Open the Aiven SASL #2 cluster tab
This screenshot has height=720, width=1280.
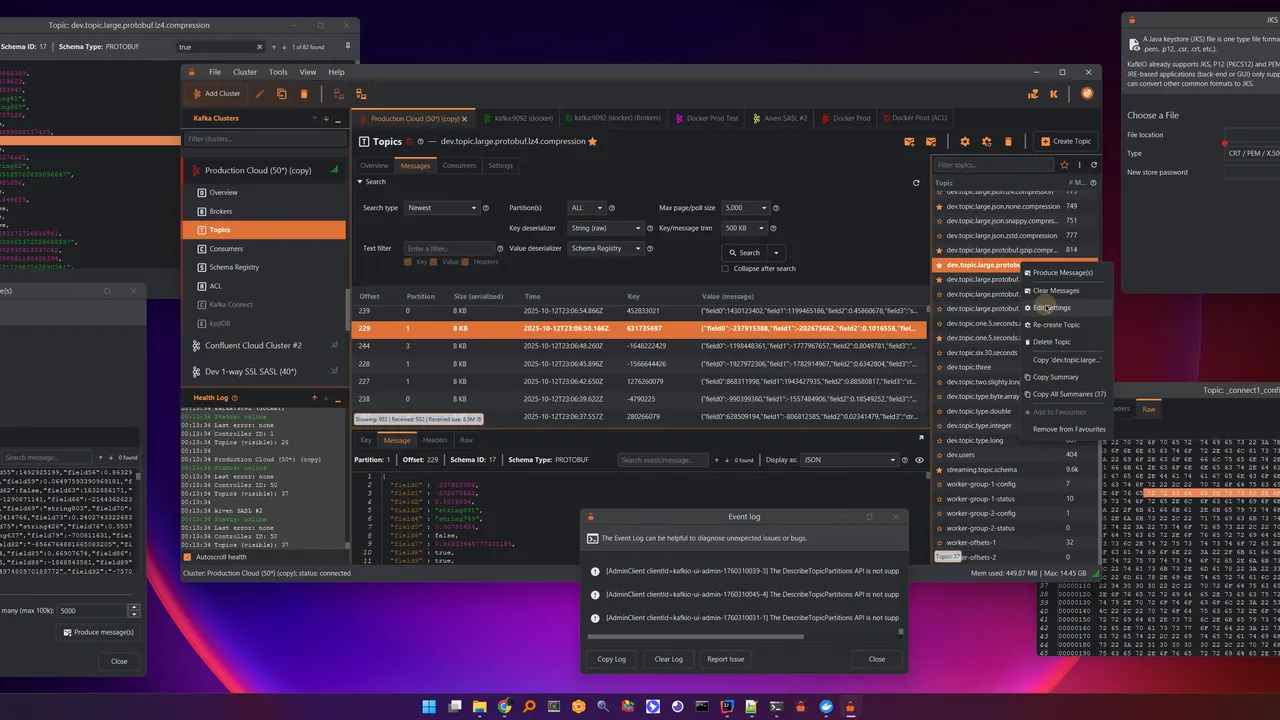click(x=780, y=118)
